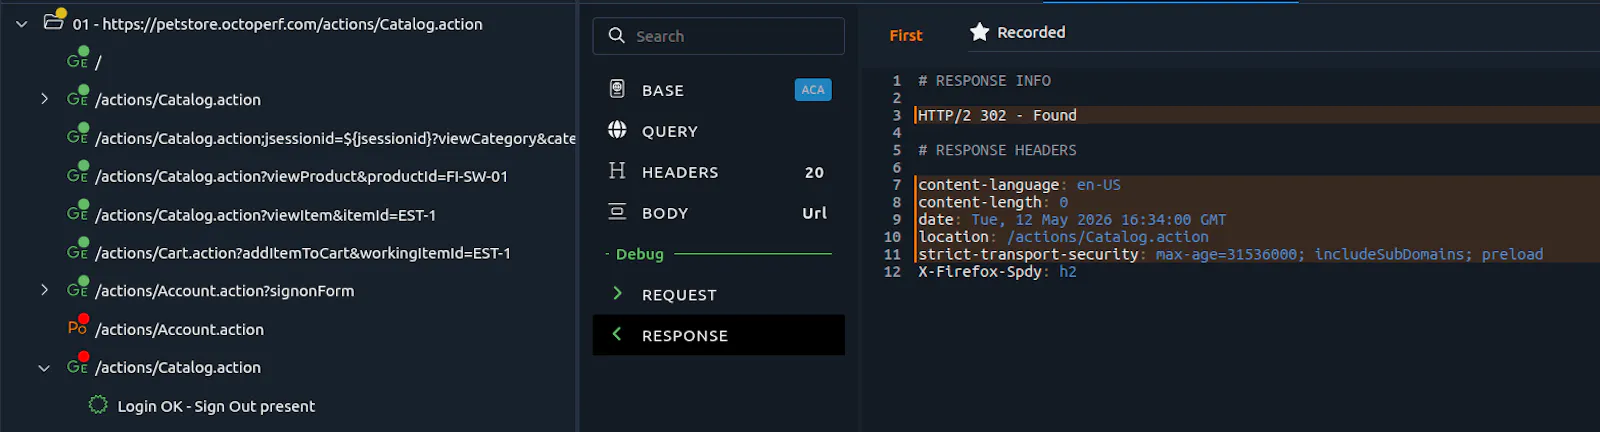1600x432 pixels.
Task: Click GET icon of jsessionid viewCategory request
Action: [x=77, y=136]
